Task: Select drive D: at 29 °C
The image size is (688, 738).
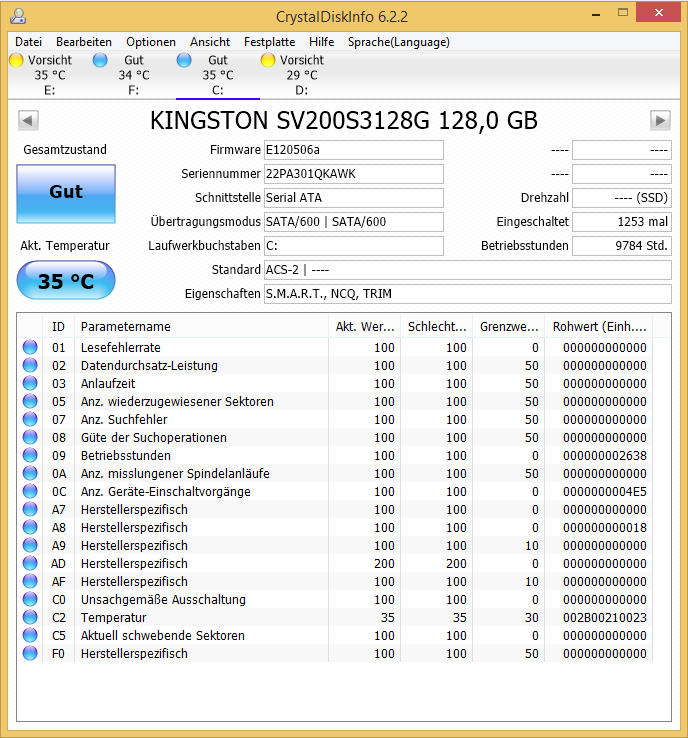Action: coord(302,75)
